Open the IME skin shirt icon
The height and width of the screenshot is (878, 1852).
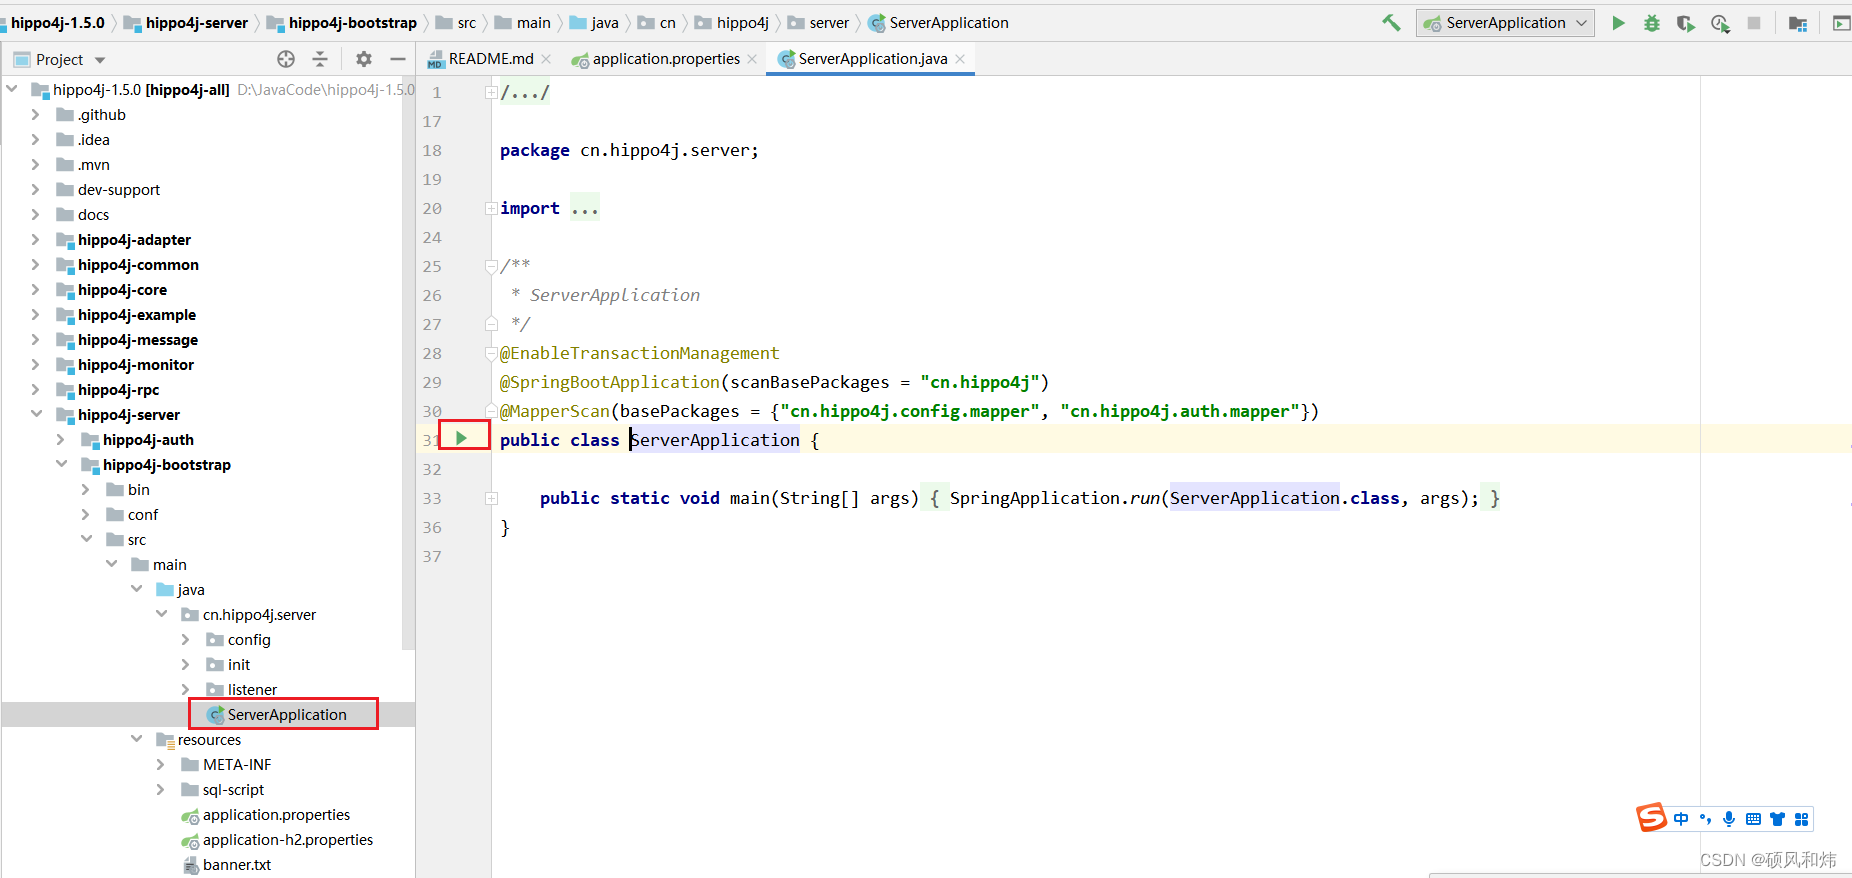click(1777, 819)
